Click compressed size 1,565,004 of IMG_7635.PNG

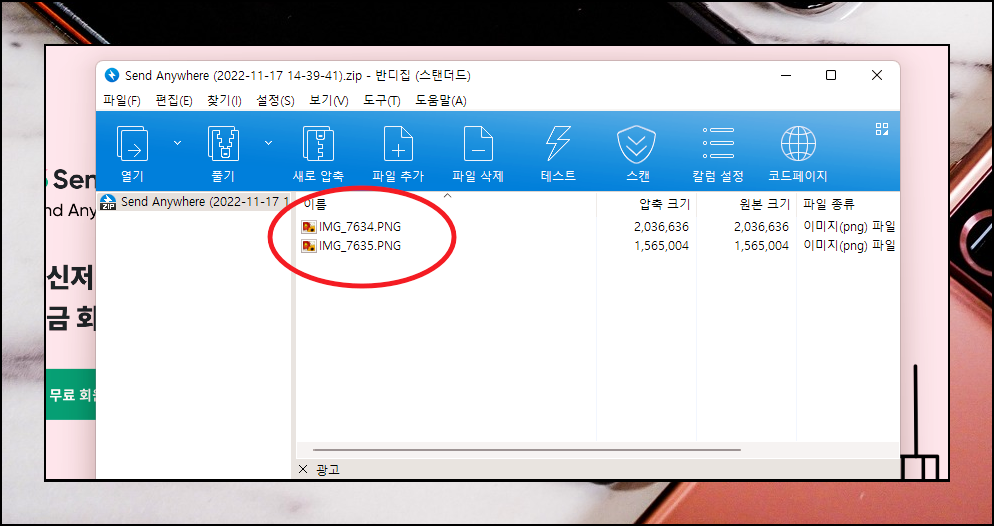pyautogui.click(x=661, y=246)
